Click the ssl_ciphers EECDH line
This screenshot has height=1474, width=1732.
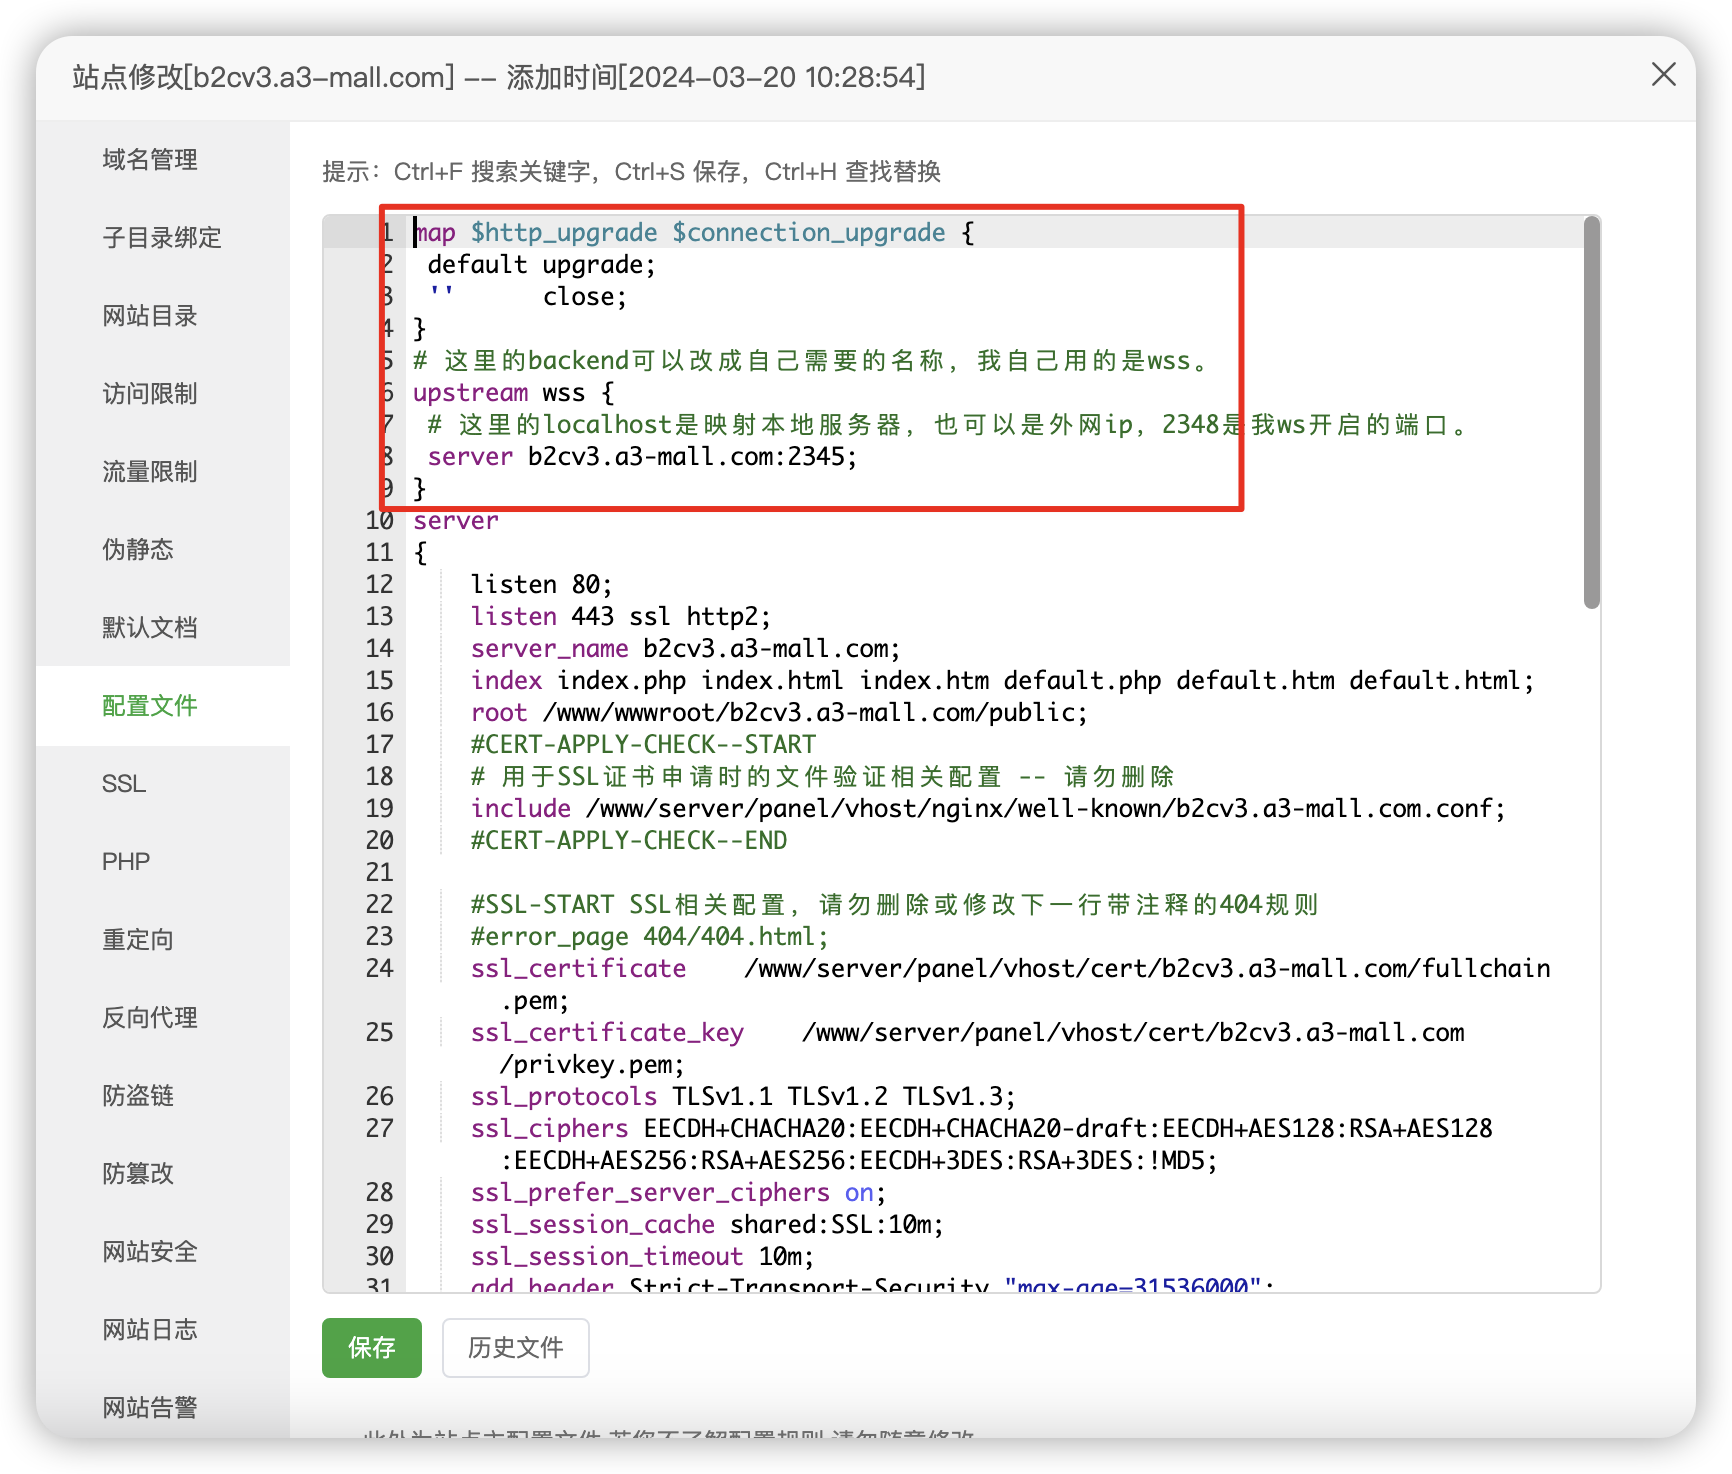(981, 1144)
